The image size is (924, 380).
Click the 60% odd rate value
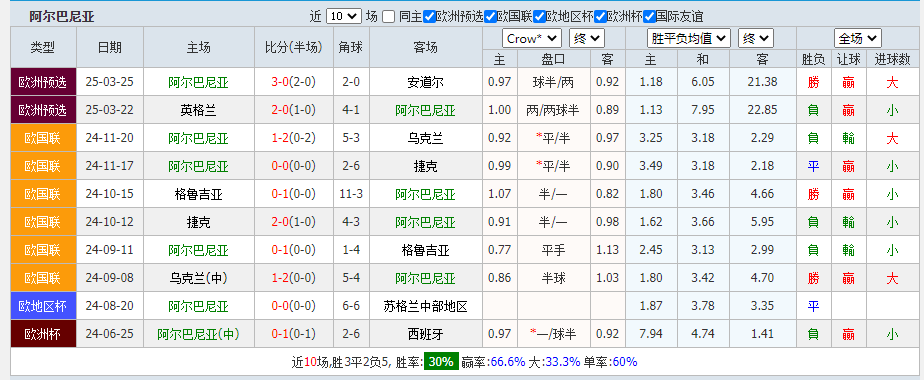tap(625, 362)
